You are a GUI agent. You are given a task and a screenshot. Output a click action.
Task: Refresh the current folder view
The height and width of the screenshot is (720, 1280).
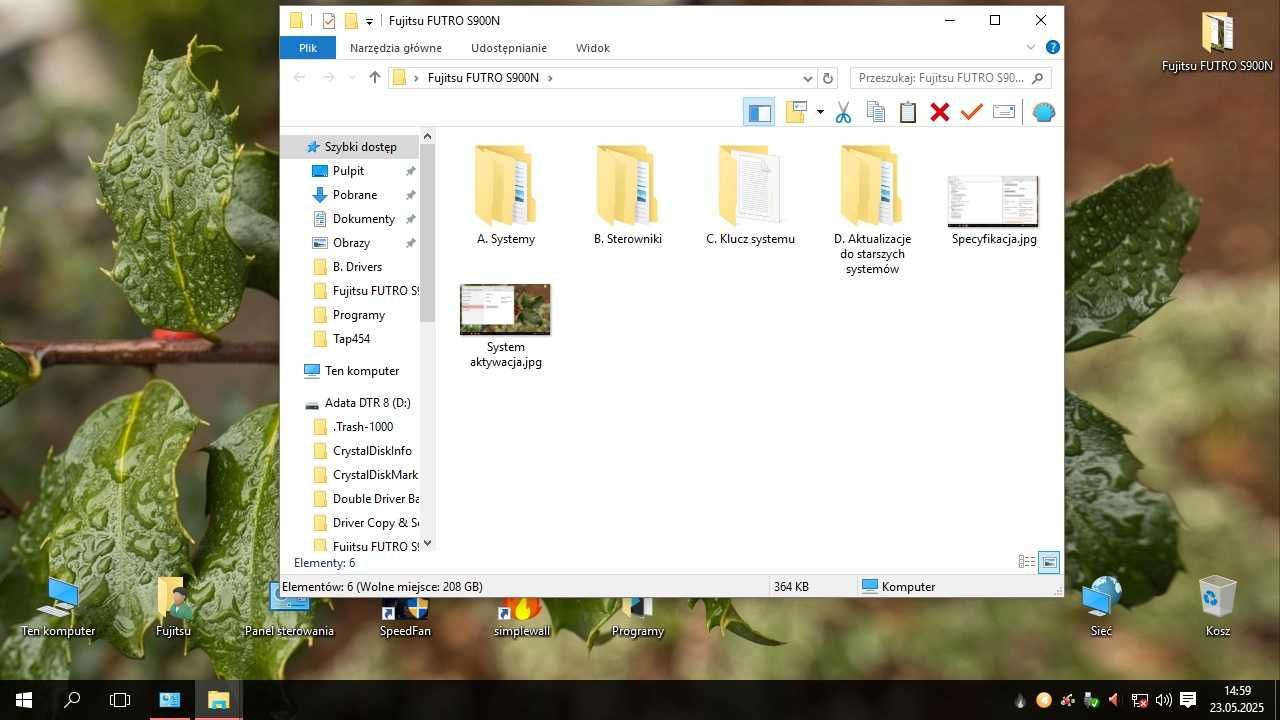click(x=827, y=78)
